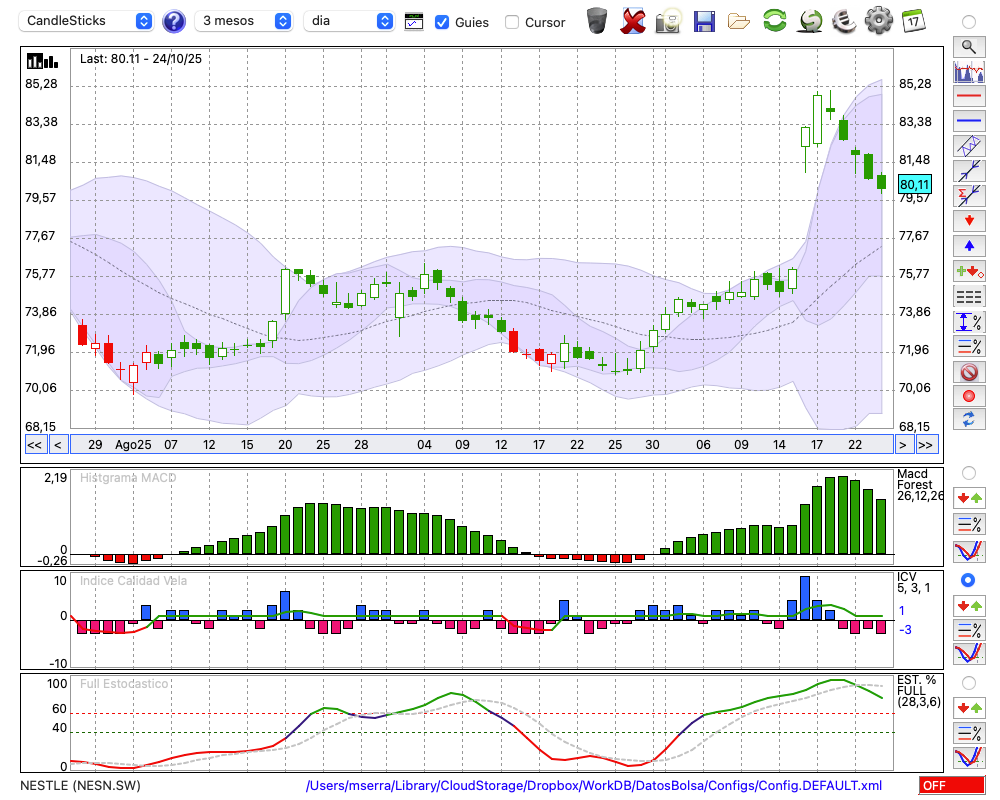Select the blue horizontal line drawing tool
Image resolution: width=1000 pixels, height=800 pixels.
tap(968, 121)
